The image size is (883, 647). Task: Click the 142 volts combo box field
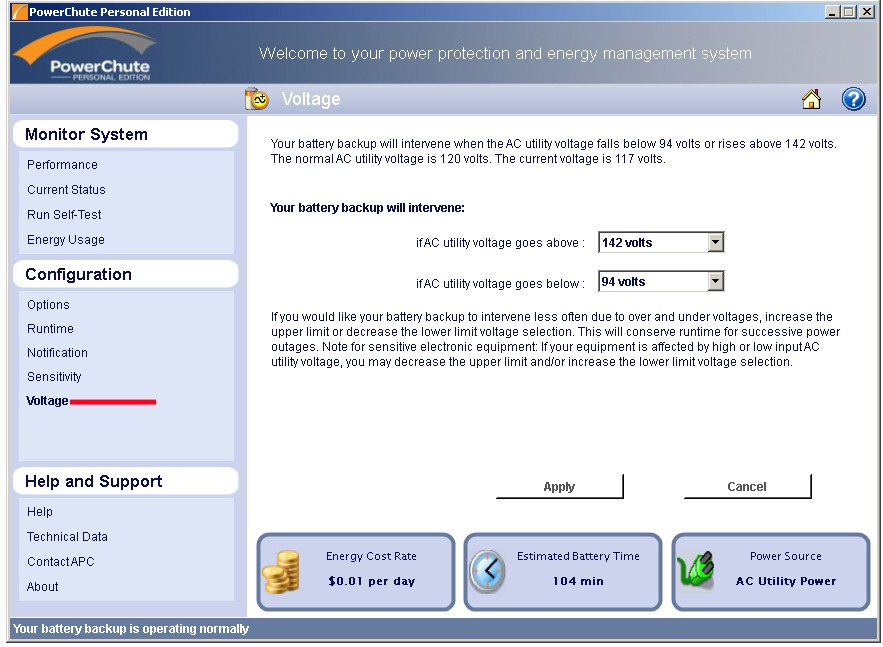661,243
